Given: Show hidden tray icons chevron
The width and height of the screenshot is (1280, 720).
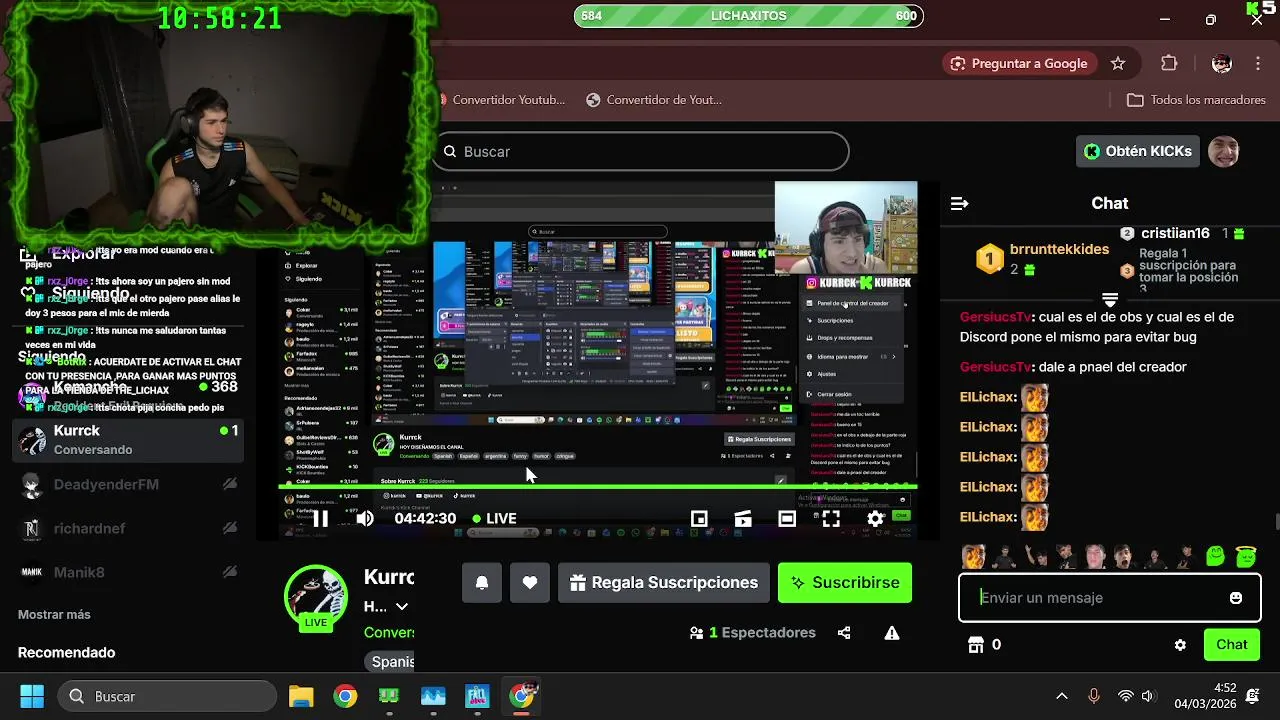Looking at the screenshot, I should coord(1062,696).
